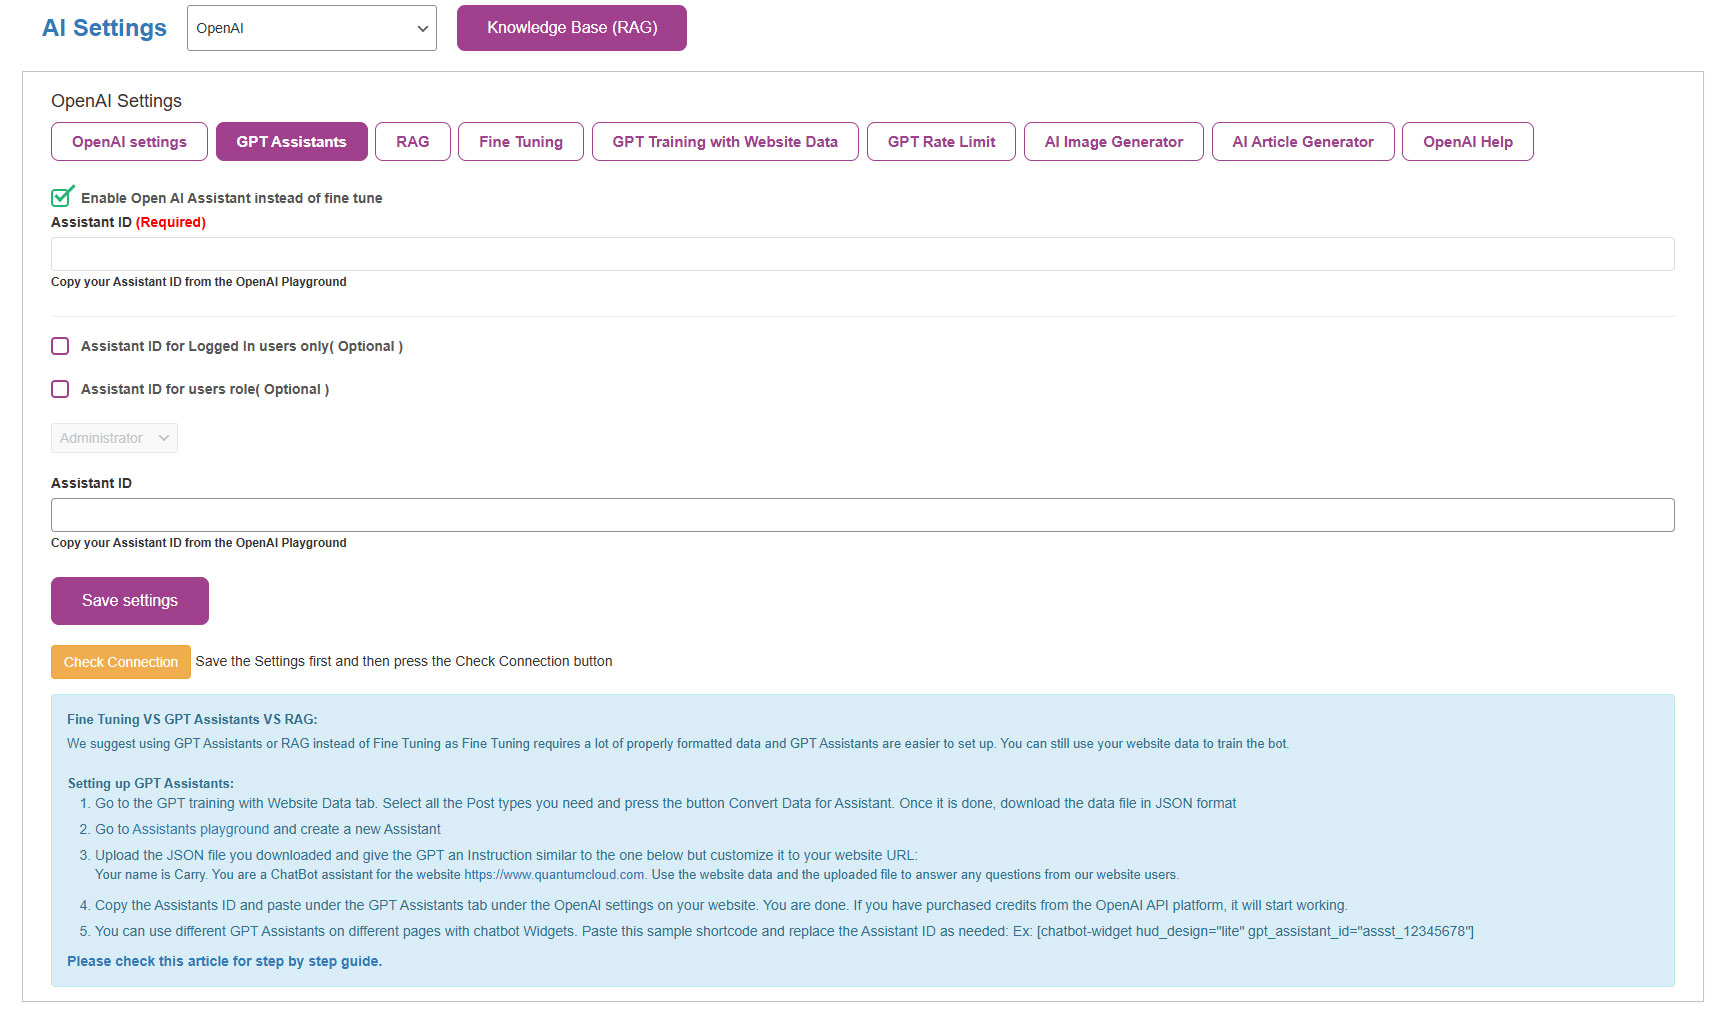Switch to the GPT Rate Limit tab
The width and height of the screenshot is (1721, 1012).
(x=941, y=142)
